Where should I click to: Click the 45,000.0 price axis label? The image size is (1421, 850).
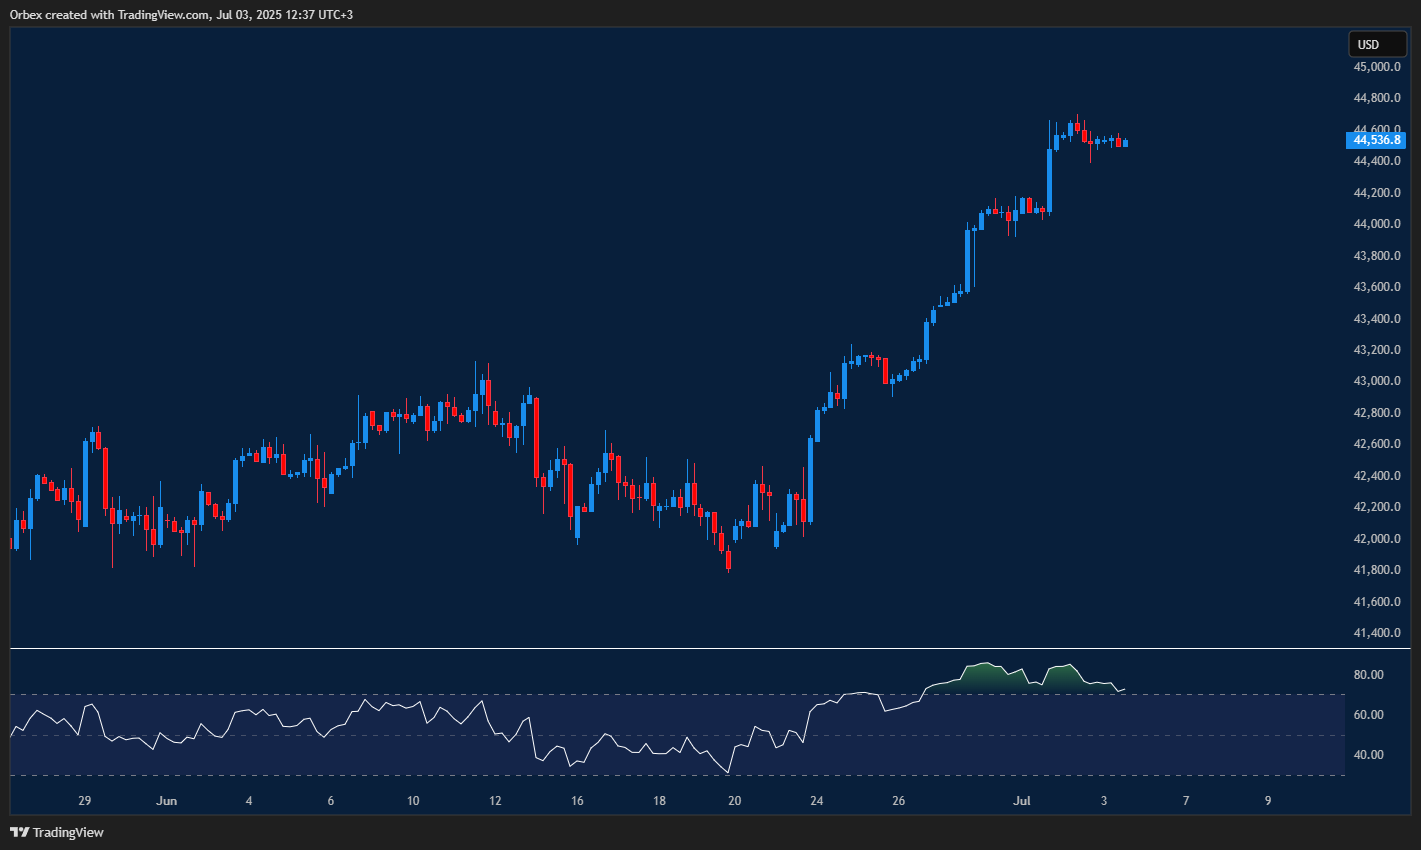[x=1379, y=67]
